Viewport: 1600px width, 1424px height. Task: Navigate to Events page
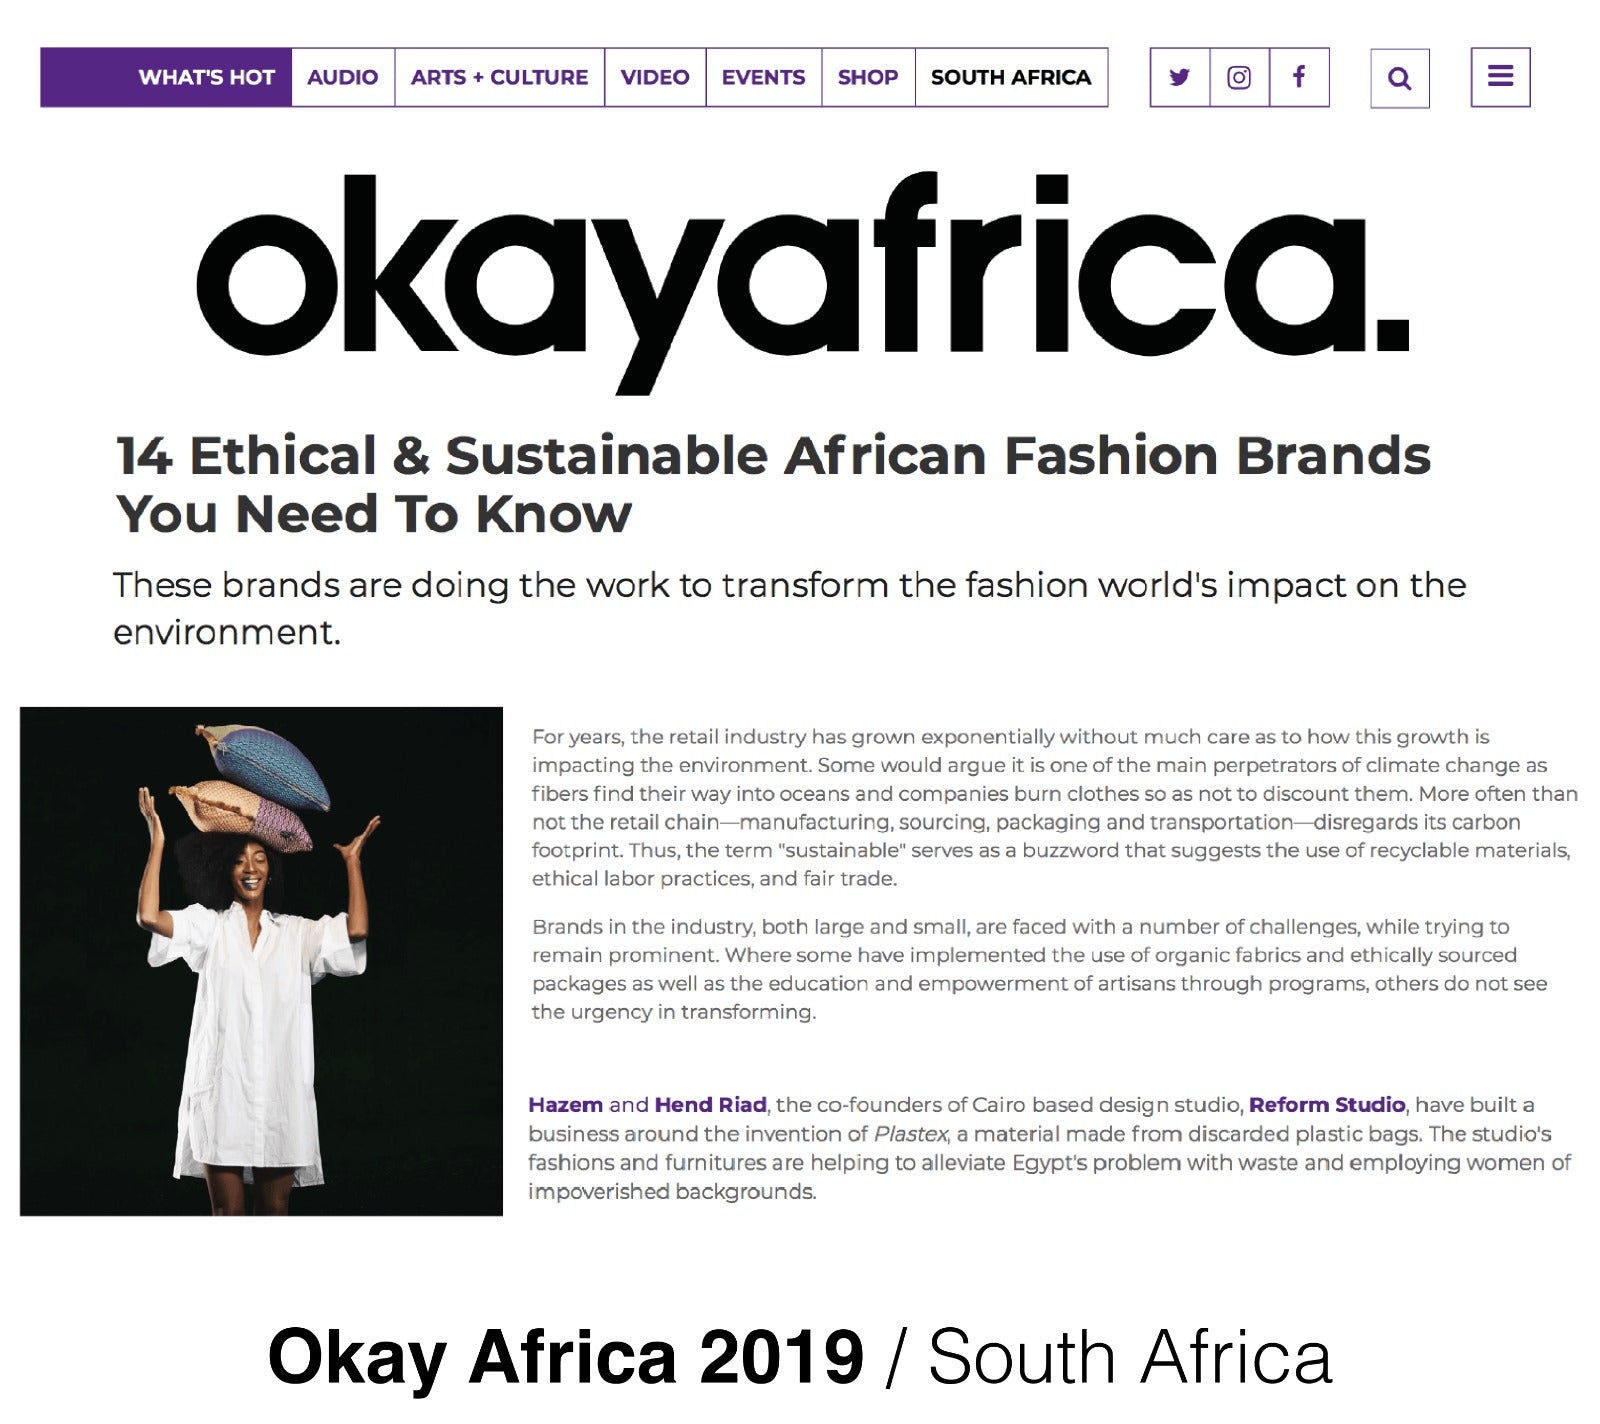(x=763, y=77)
